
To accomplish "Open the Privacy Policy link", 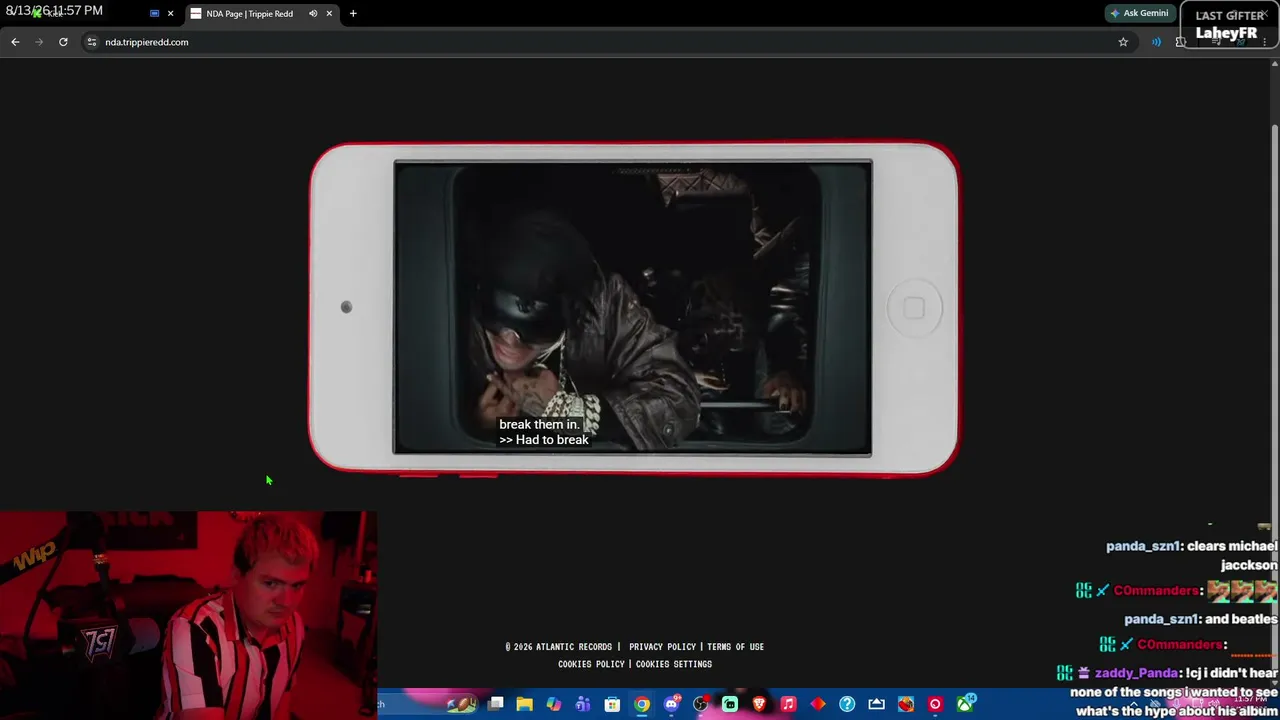I will tap(662, 647).
